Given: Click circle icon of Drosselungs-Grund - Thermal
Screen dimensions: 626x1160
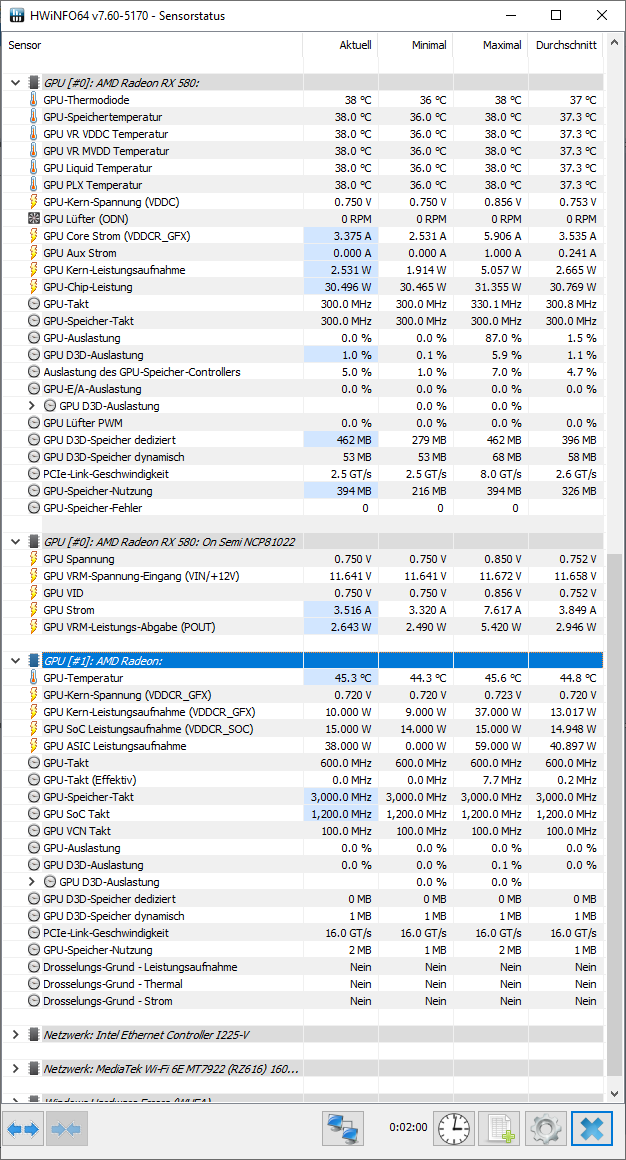Looking at the screenshot, I should click(x=33, y=984).
